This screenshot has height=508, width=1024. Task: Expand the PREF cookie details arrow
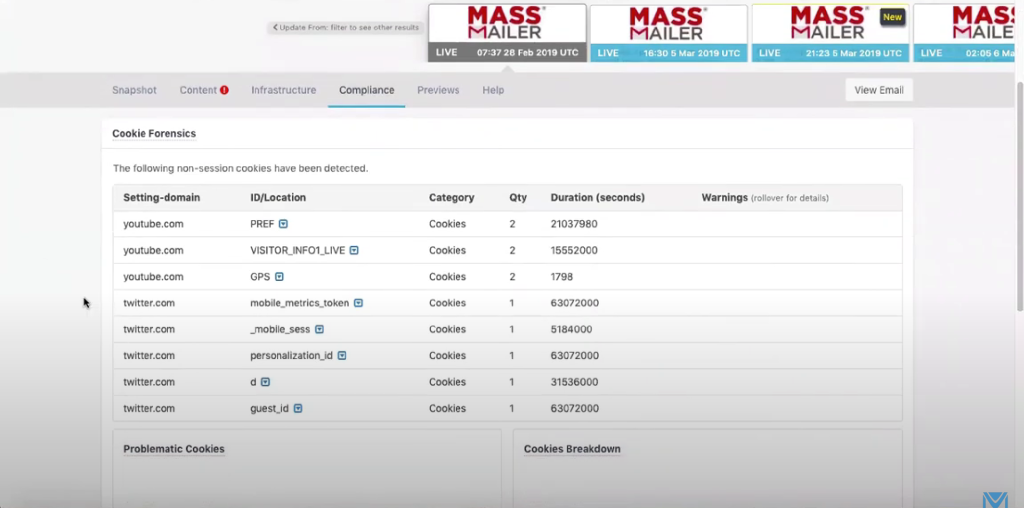coord(283,225)
